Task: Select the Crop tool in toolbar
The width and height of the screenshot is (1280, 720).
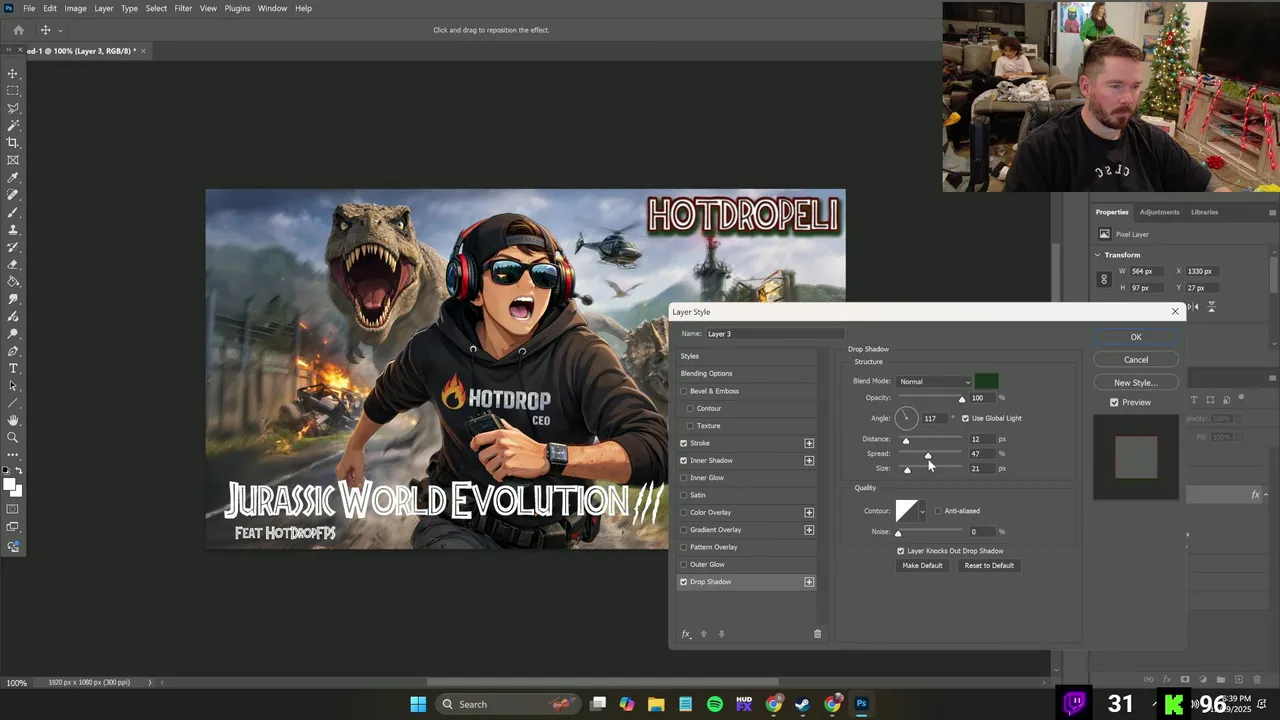Action: (x=13, y=143)
